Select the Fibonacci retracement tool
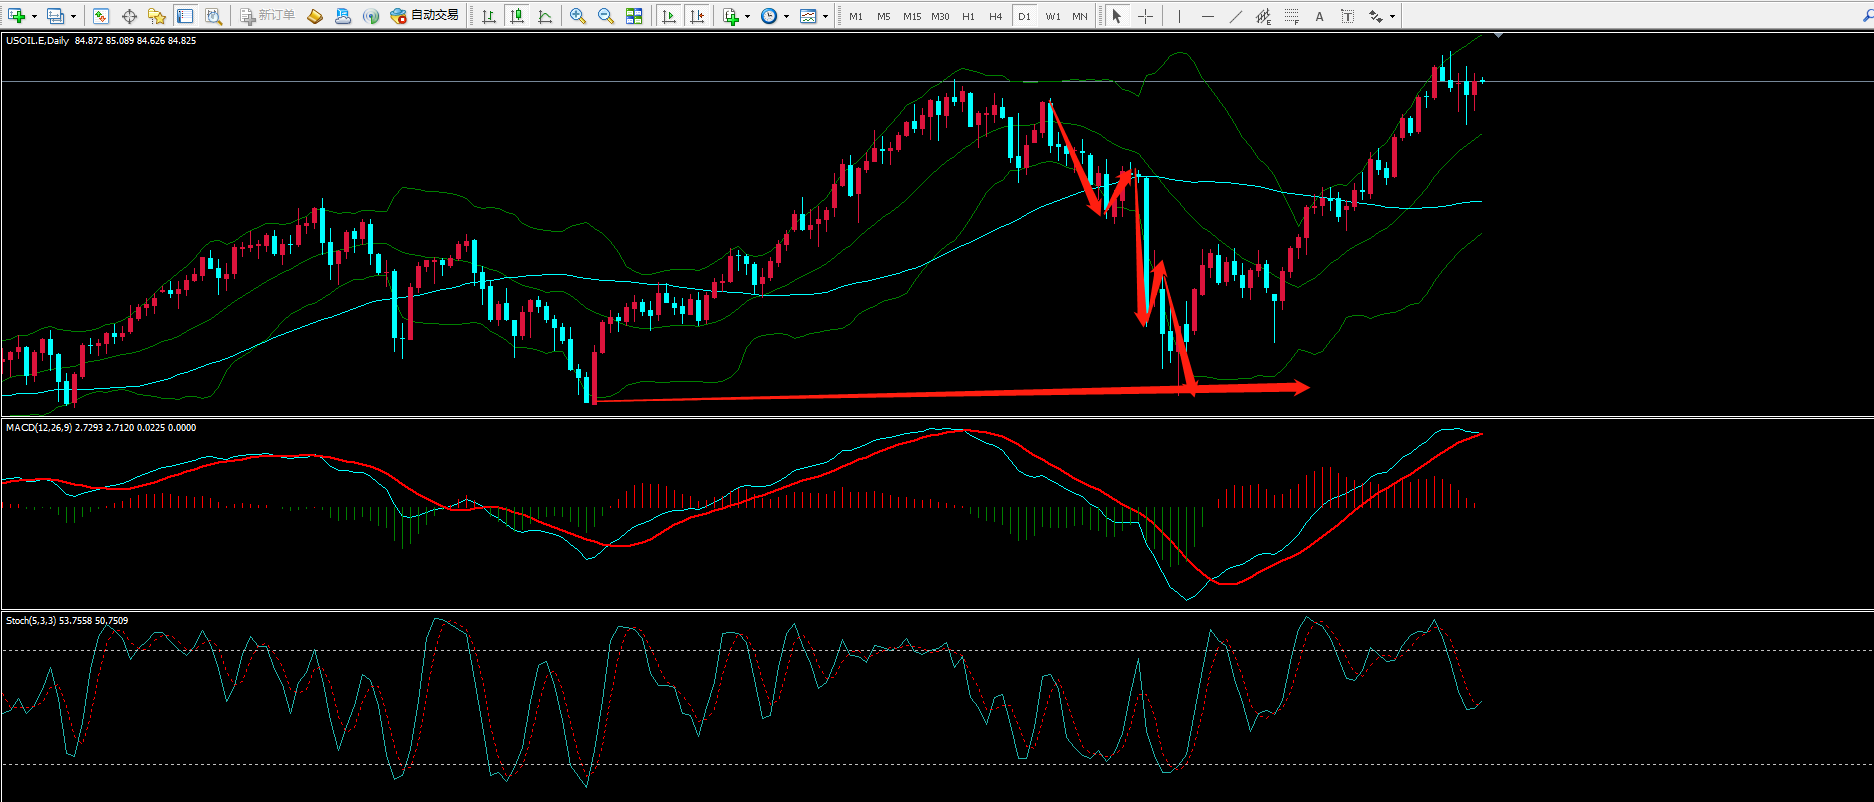This screenshot has width=1874, height=802. coord(1292,16)
